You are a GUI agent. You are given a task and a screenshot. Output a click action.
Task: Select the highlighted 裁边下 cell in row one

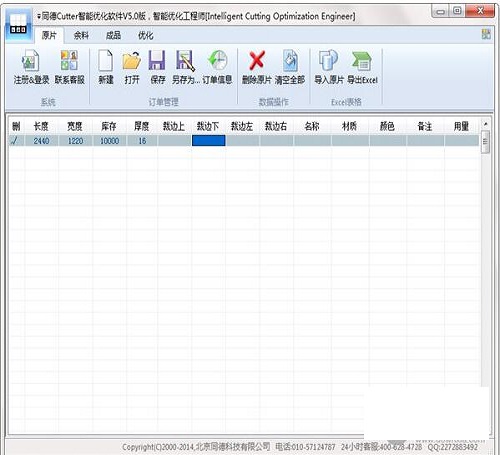tap(209, 141)
